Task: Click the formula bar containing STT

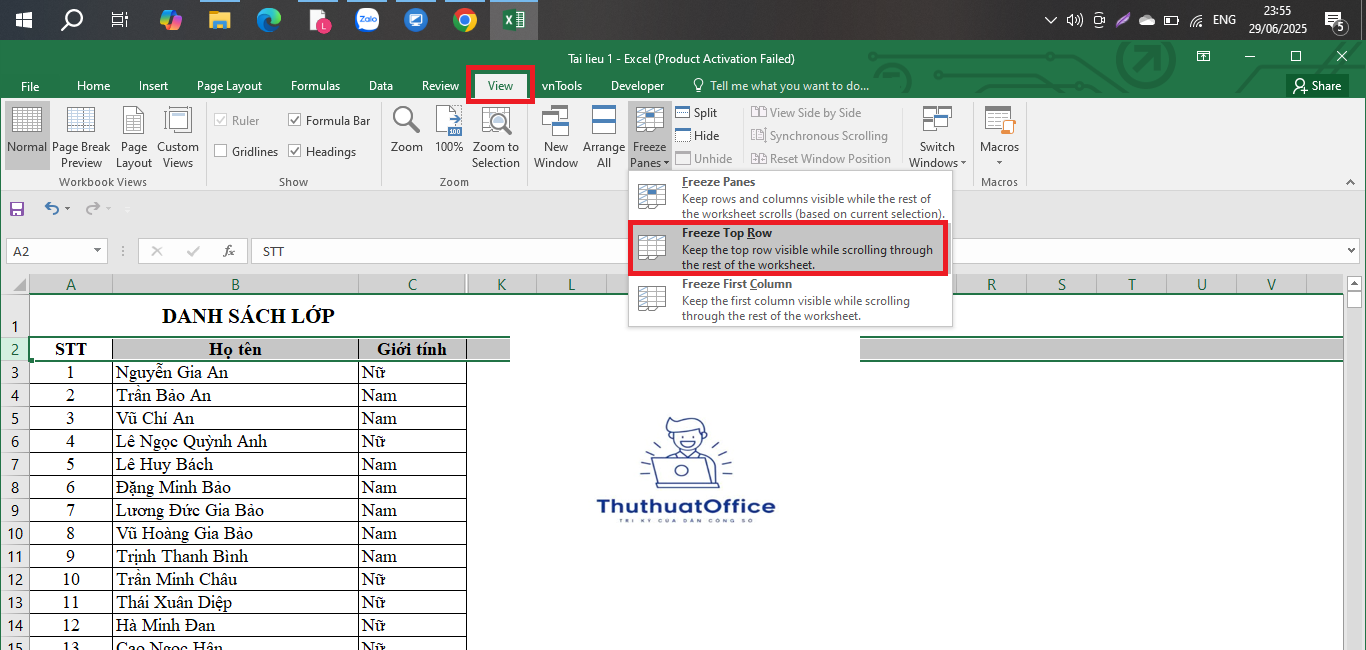Action: tap(797, 251)
